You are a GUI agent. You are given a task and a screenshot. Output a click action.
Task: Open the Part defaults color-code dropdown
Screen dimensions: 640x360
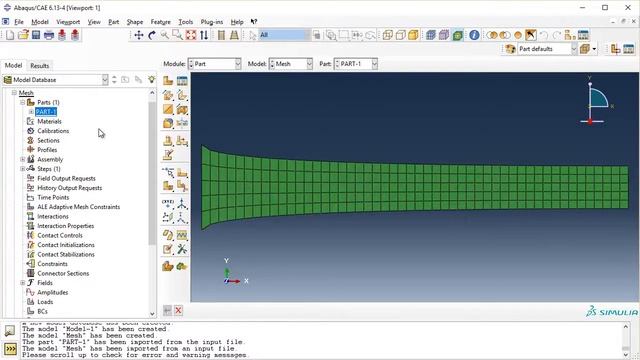547,49
